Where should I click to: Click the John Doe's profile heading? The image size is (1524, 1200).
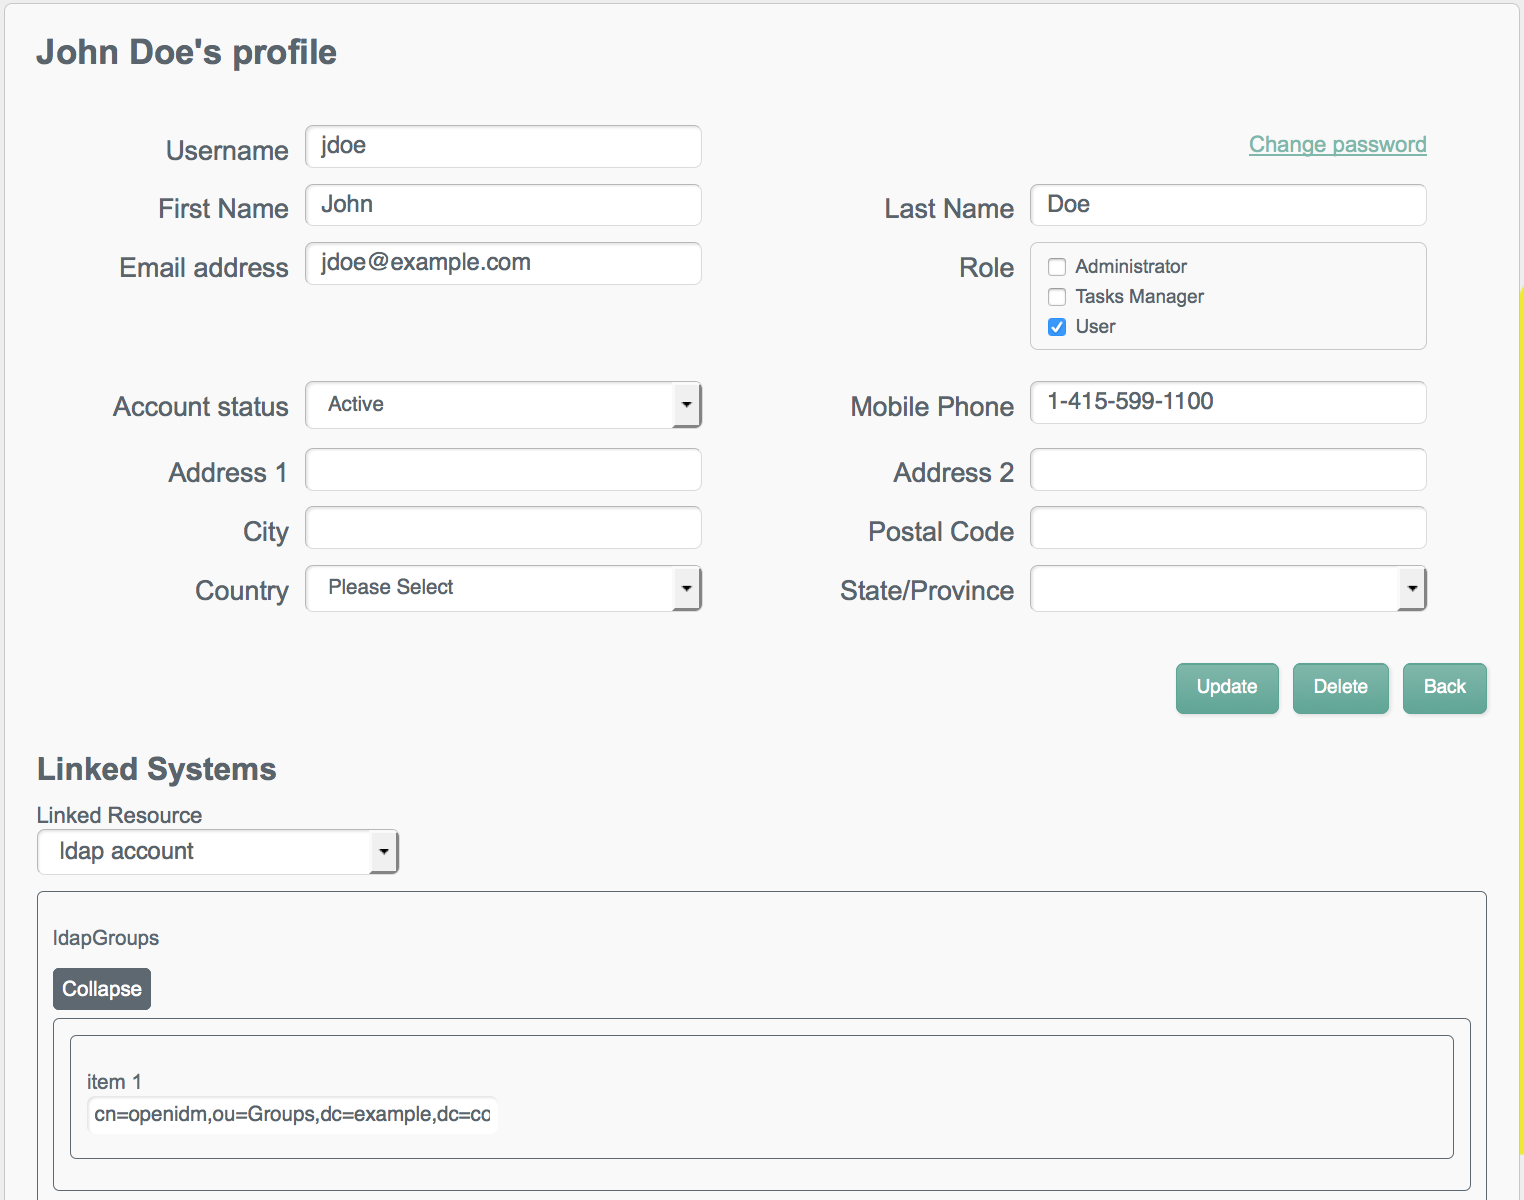click(187, 52)
